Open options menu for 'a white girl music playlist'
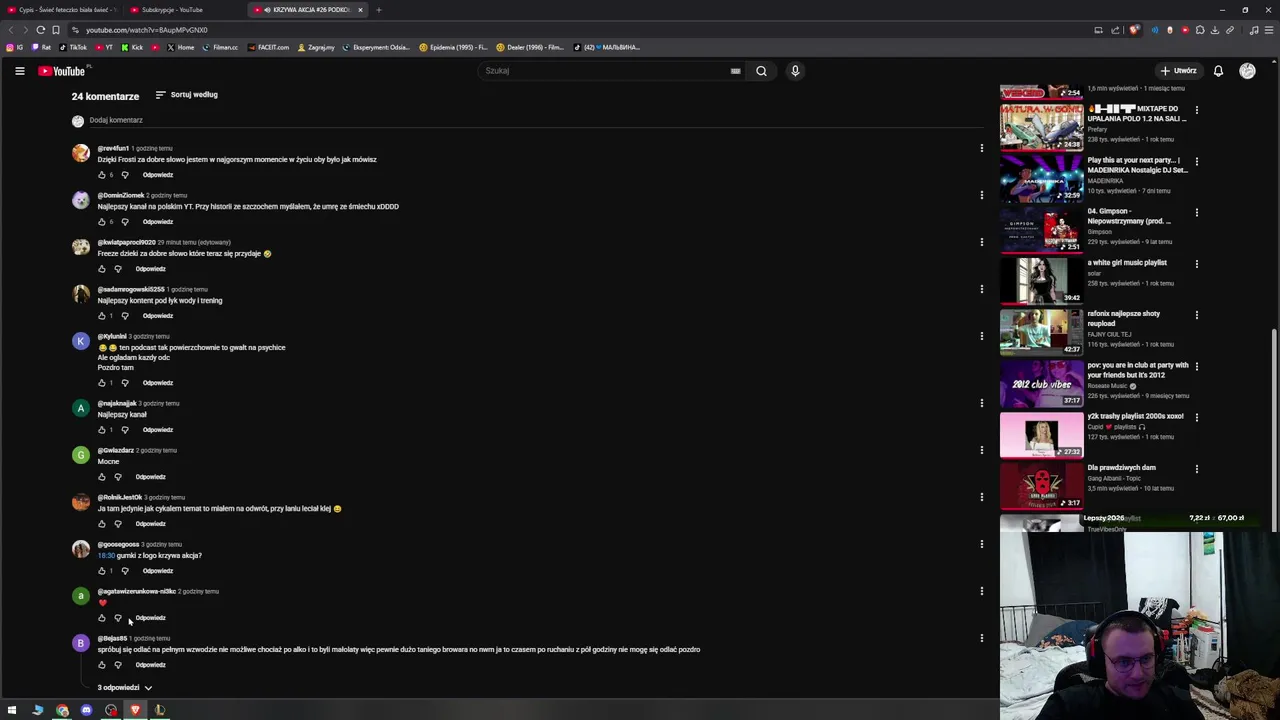This screenshot has width=1280, height=720. coord(1196,264)
